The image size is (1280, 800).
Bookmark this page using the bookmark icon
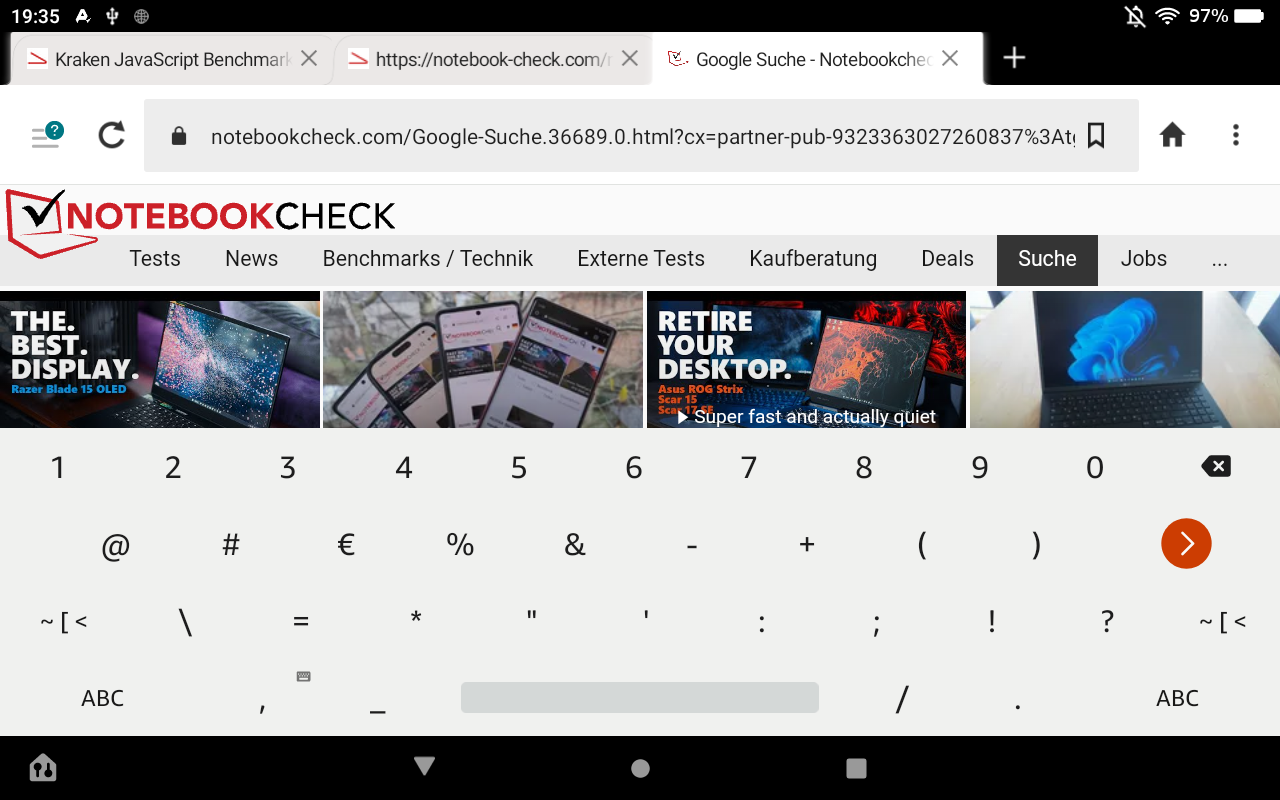click(1096, 135)
